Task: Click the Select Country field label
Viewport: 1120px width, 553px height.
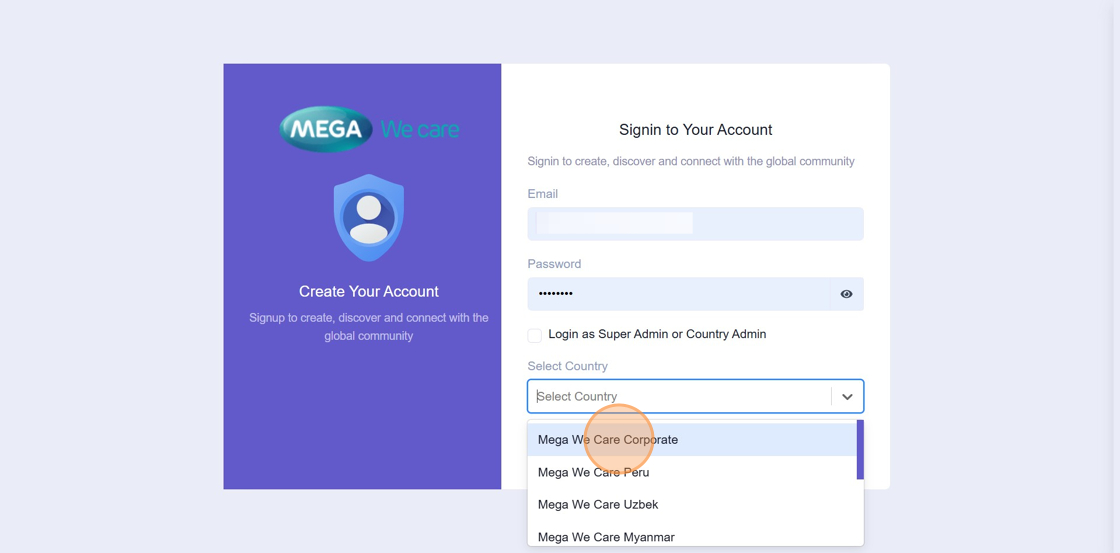Action: pos(567,366)
